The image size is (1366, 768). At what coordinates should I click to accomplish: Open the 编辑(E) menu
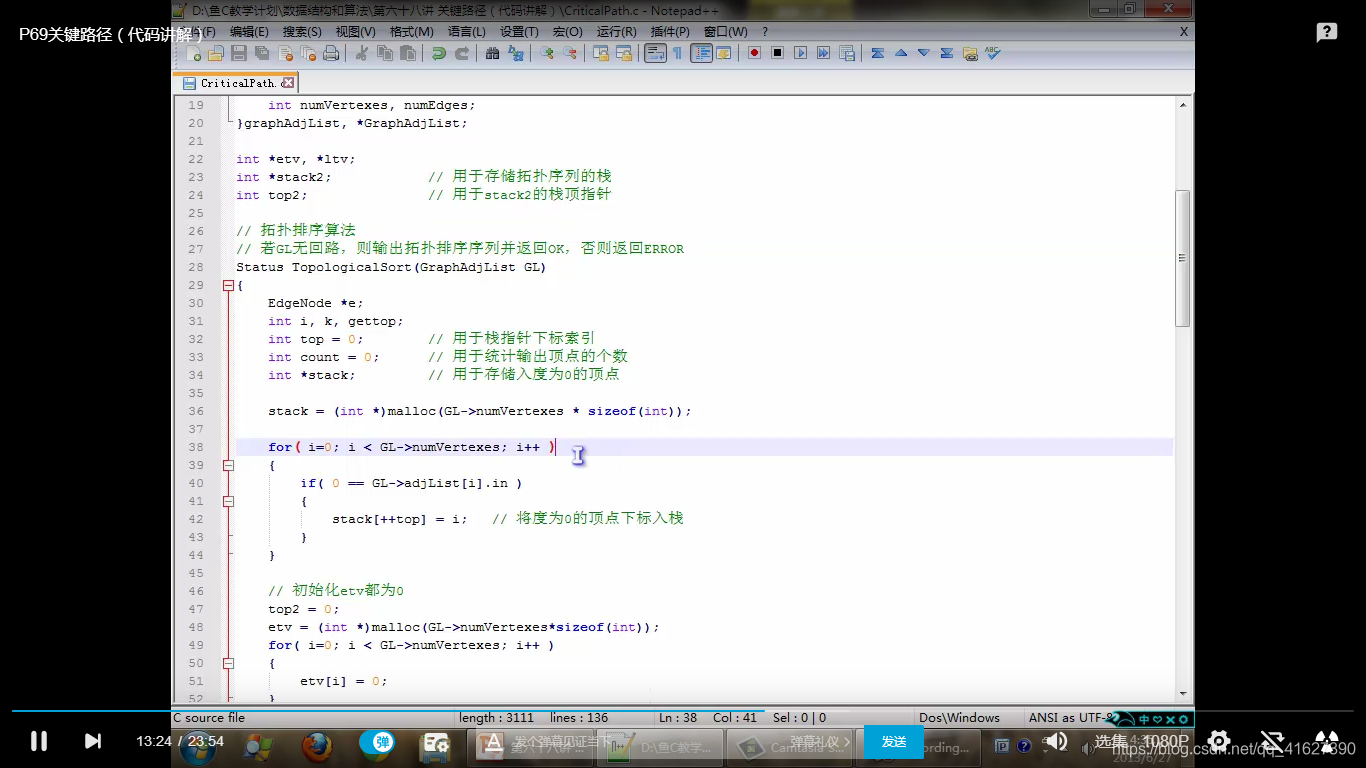coord(250,32)
